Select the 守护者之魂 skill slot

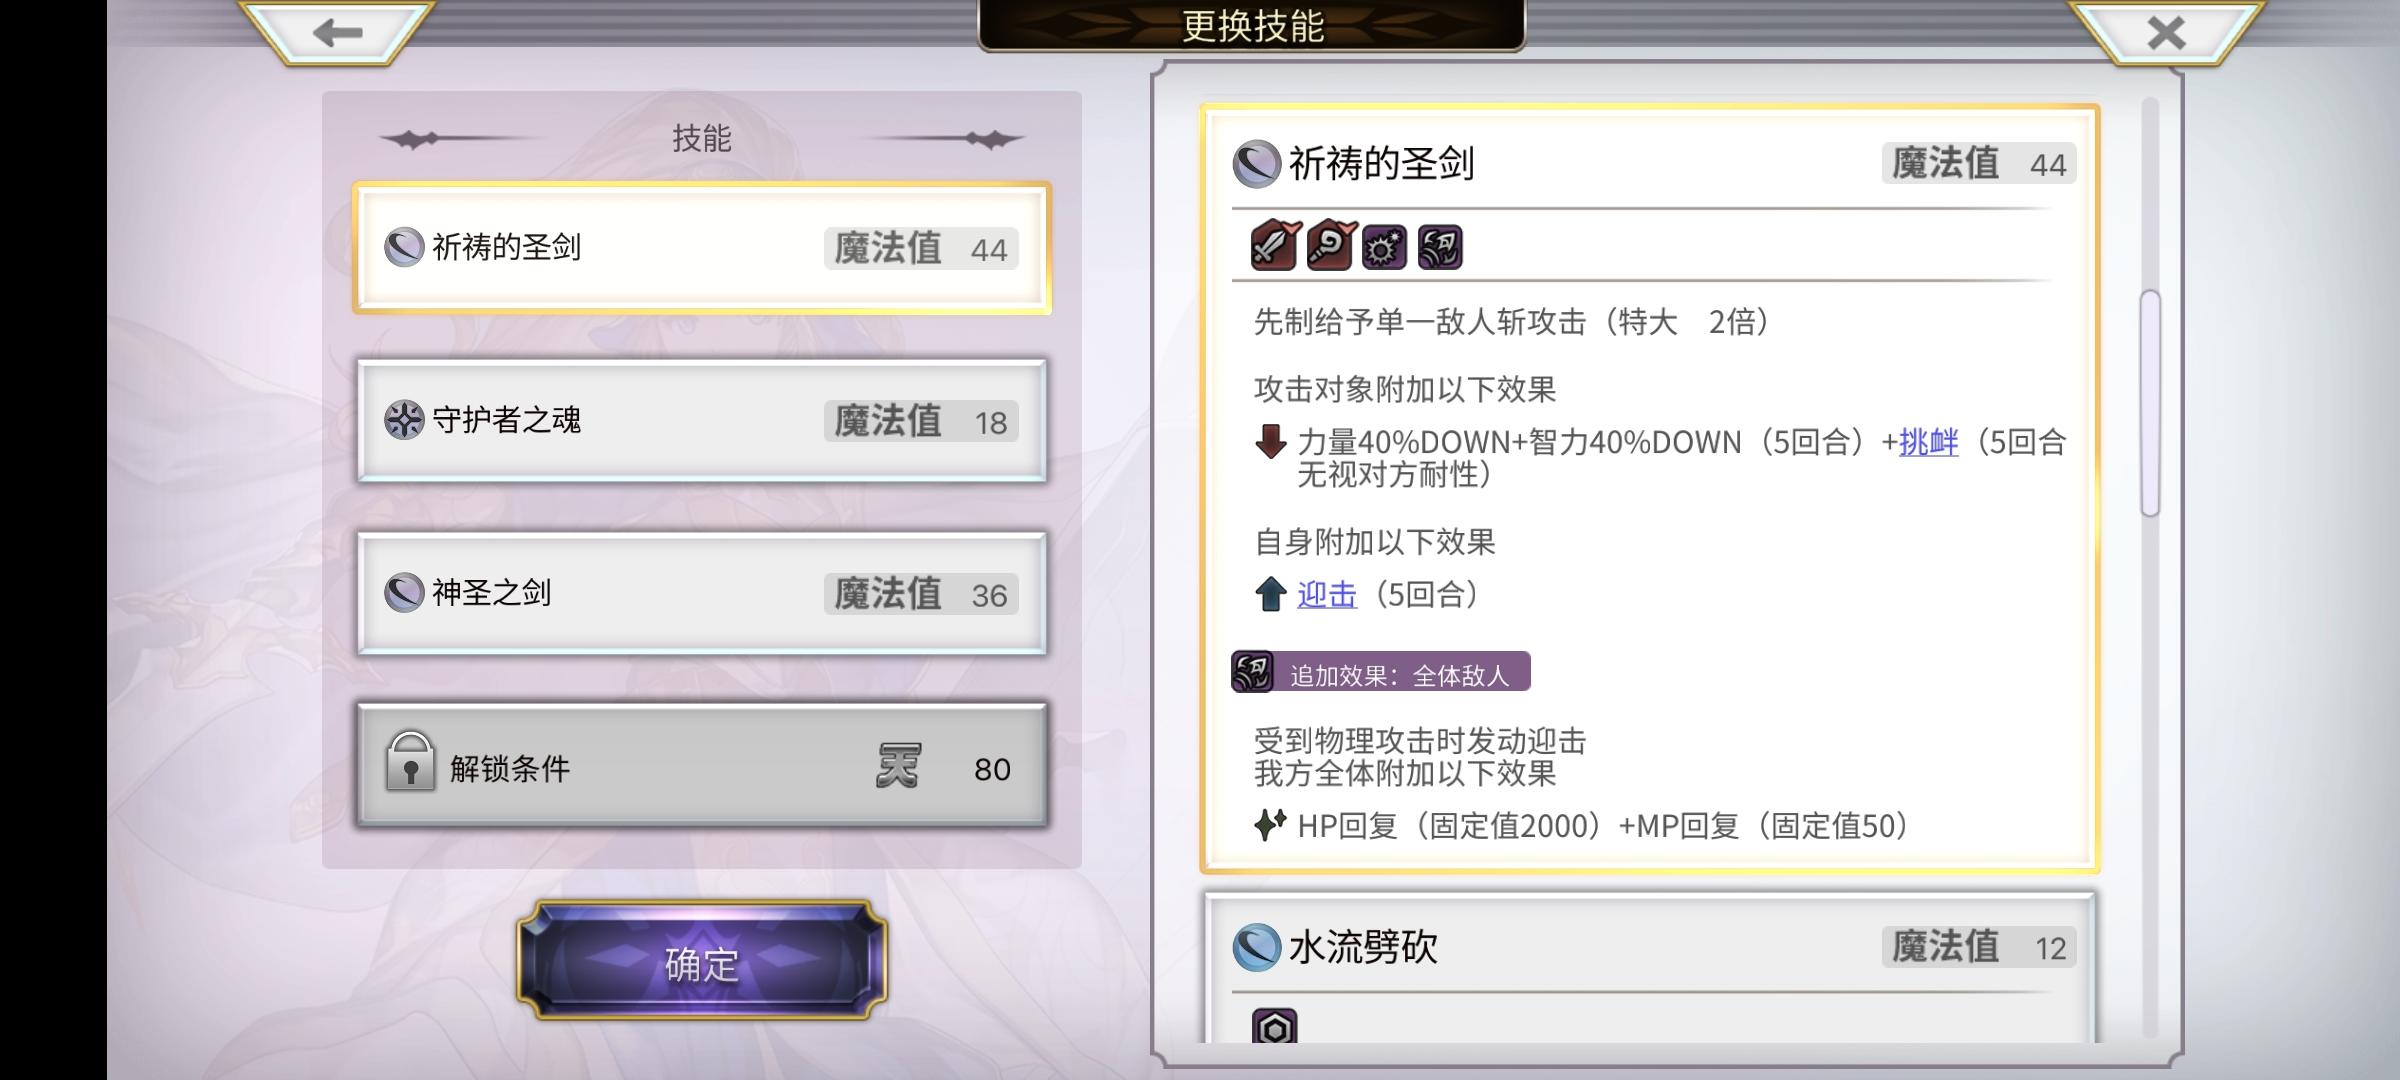pos(702,421)
